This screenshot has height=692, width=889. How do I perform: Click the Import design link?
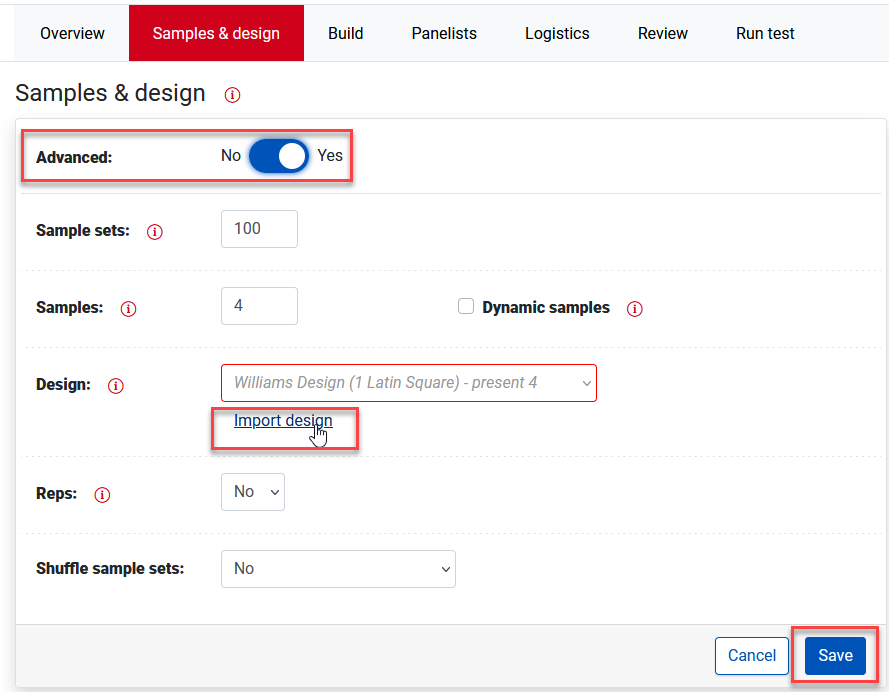(283, 421)
